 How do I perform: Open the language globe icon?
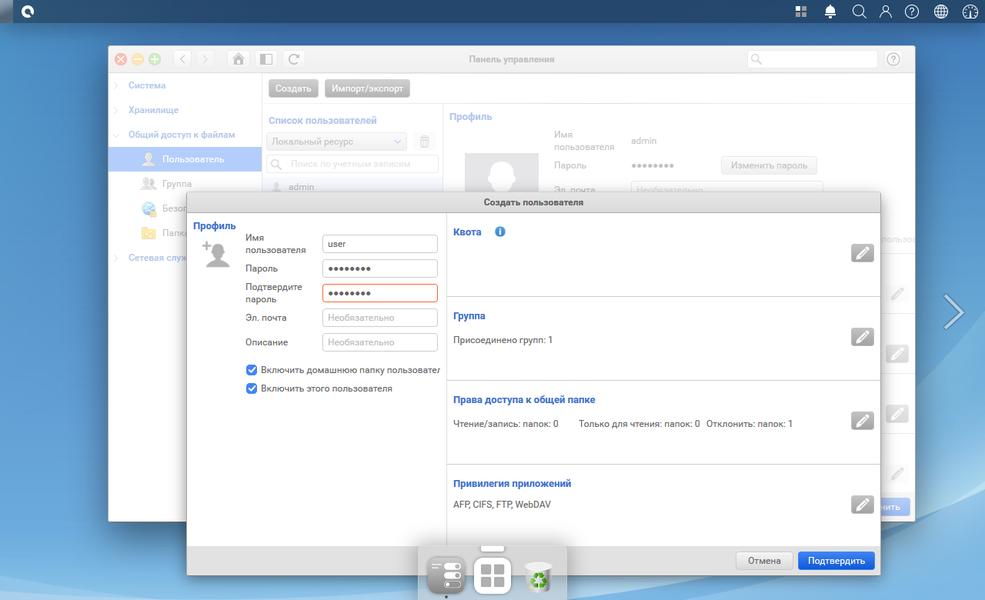[x=940, y=11]
